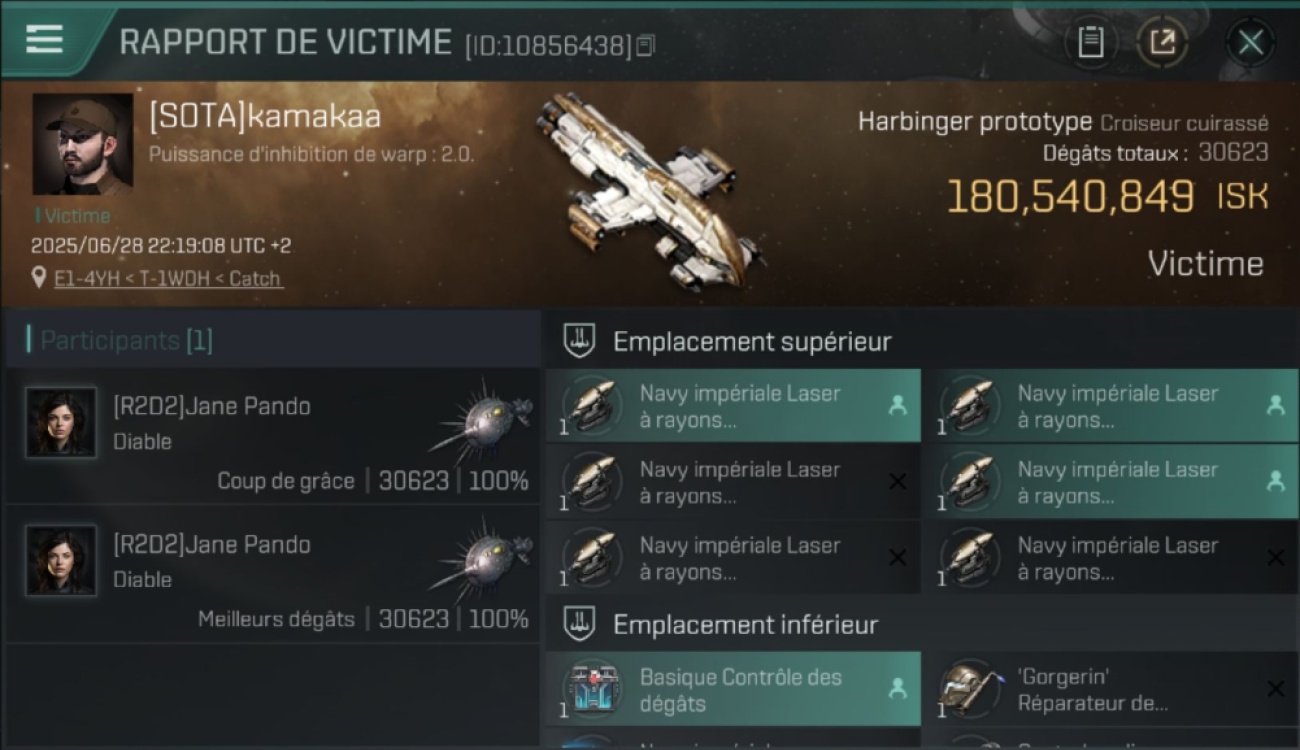This screenshot has width=1300, height=750.
Task: Open the hamburger menu icon
Action: coord(45,40)
